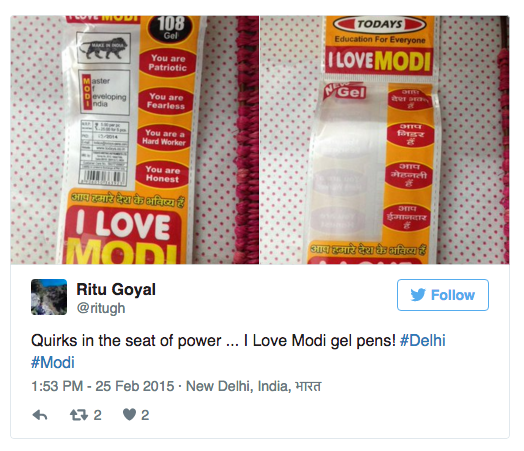View the retweet count of 2
Screen dimensions: 524x451
click(97, 415)
